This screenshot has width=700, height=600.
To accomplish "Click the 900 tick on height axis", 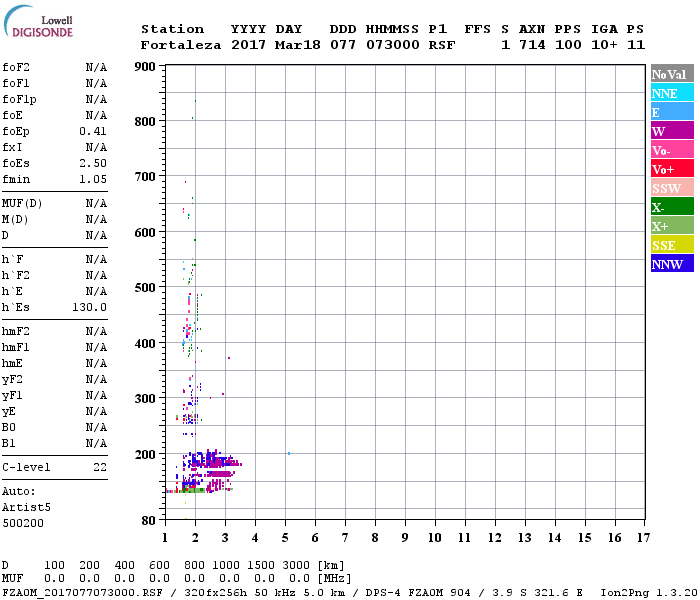I will [x=145, y=67].
